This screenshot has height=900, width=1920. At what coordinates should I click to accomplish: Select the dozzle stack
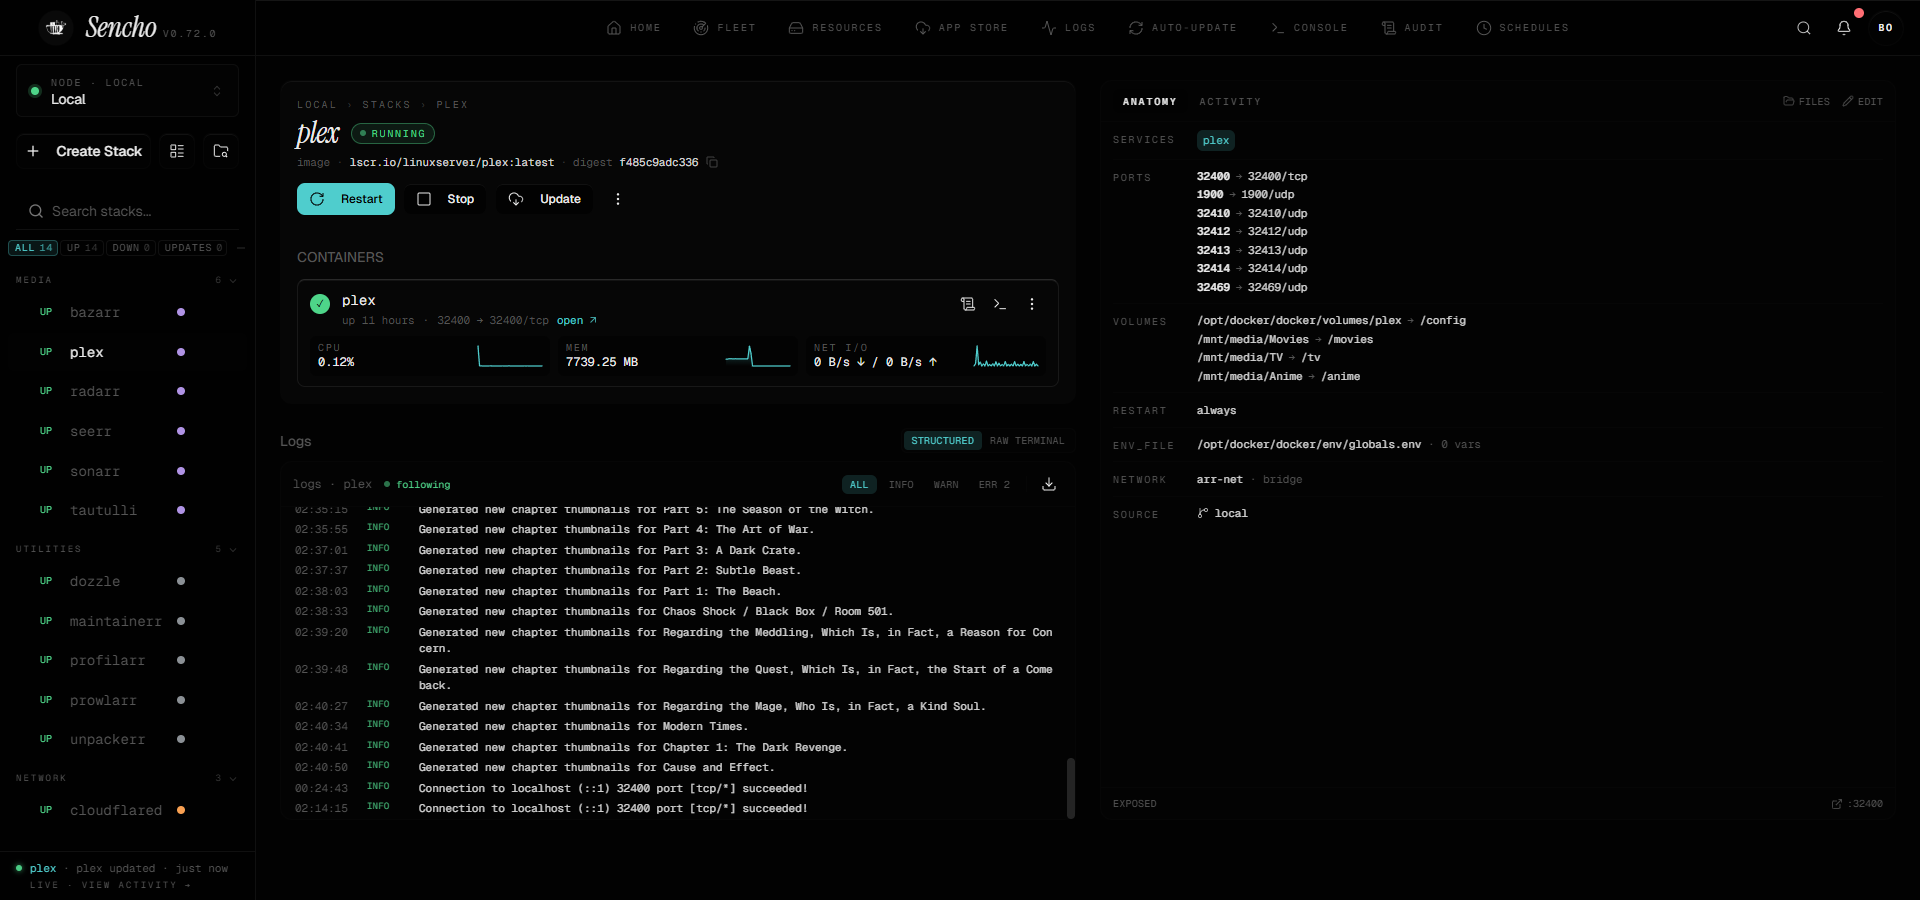pyautogui.click(x=127, y=582)
